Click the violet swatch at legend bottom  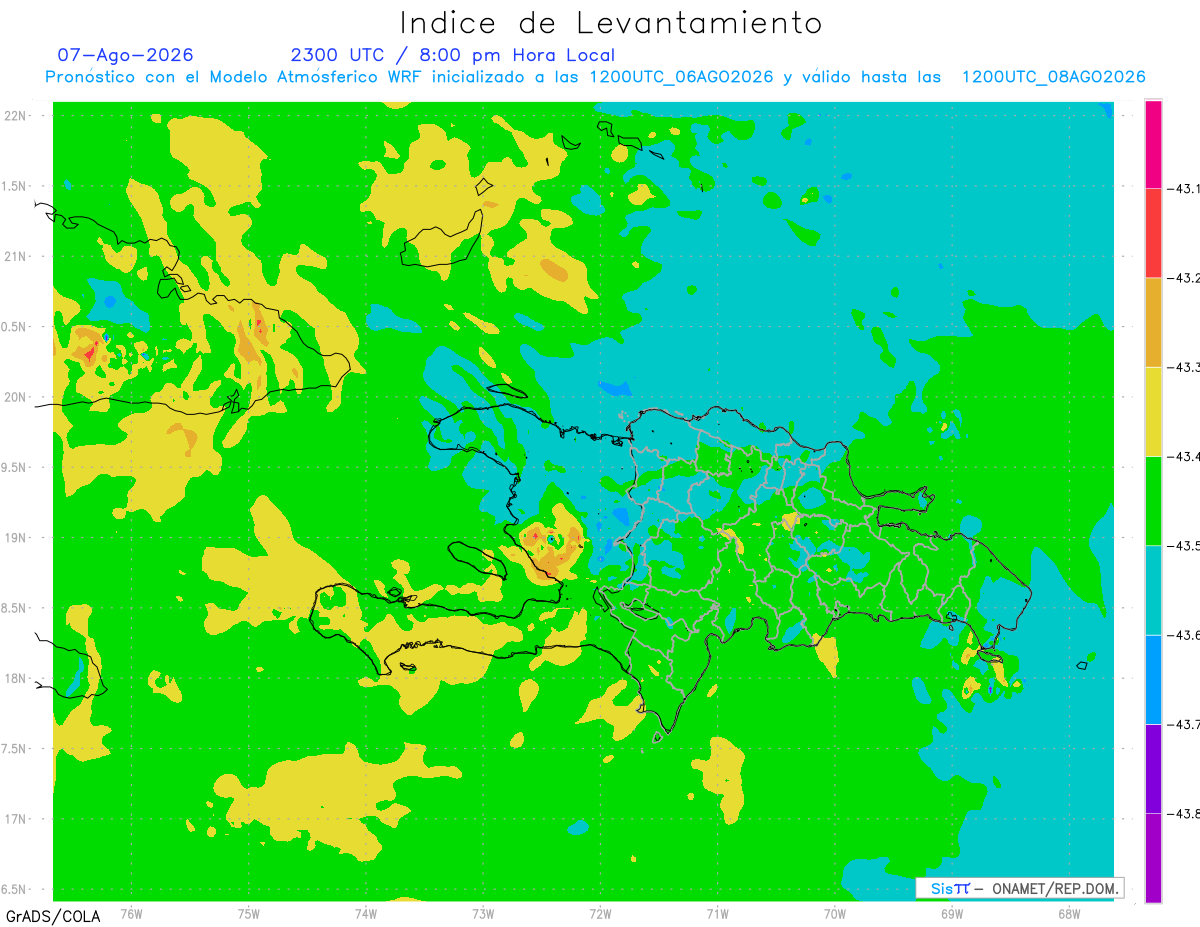pyautogui.click(x=1153, y=857)
